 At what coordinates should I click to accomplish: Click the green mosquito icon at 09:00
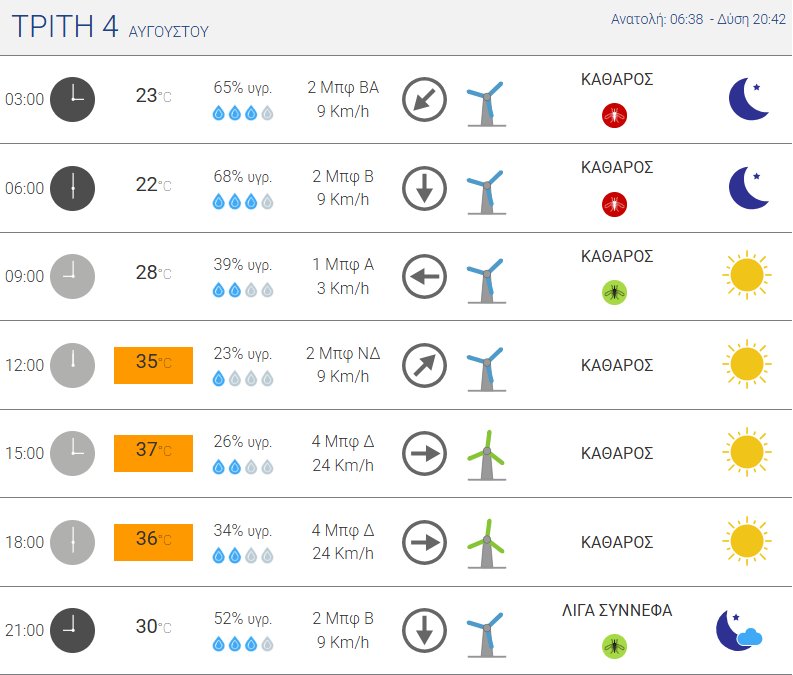click(x=614, y=292)
